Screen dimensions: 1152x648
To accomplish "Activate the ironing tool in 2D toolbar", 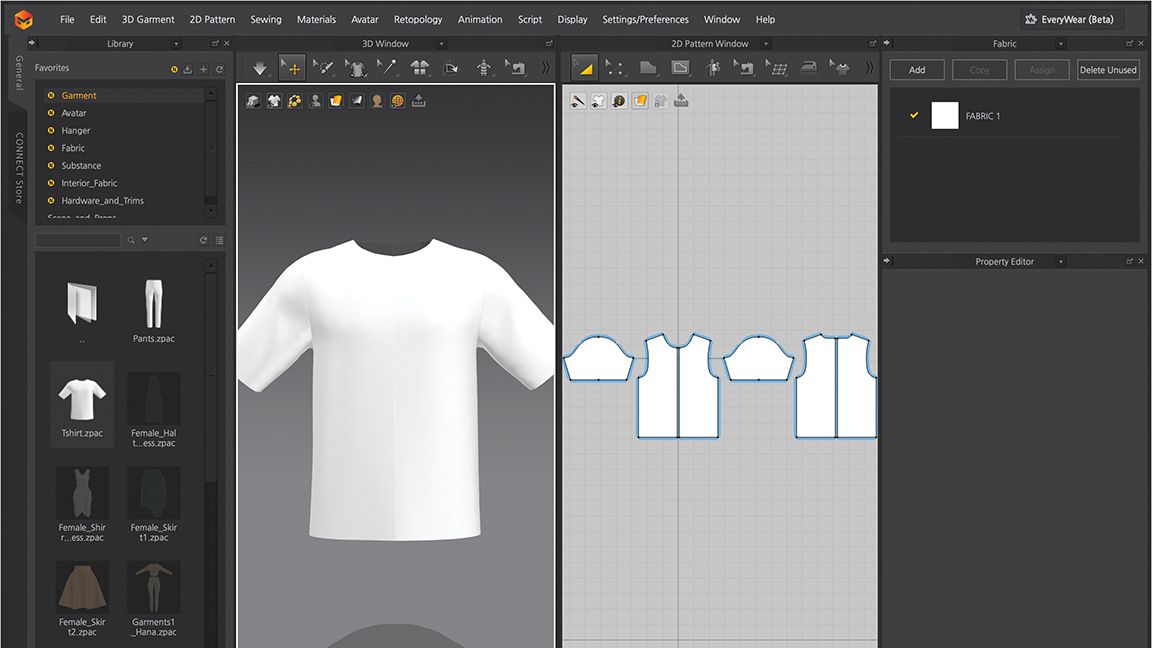I will tap(807, 67).
